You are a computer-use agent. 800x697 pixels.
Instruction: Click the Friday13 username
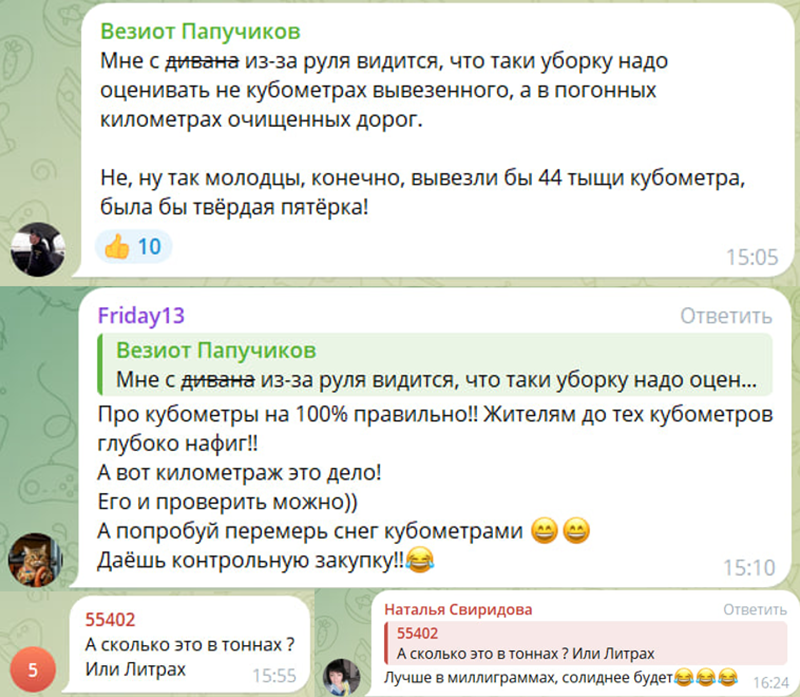(141, 316)
